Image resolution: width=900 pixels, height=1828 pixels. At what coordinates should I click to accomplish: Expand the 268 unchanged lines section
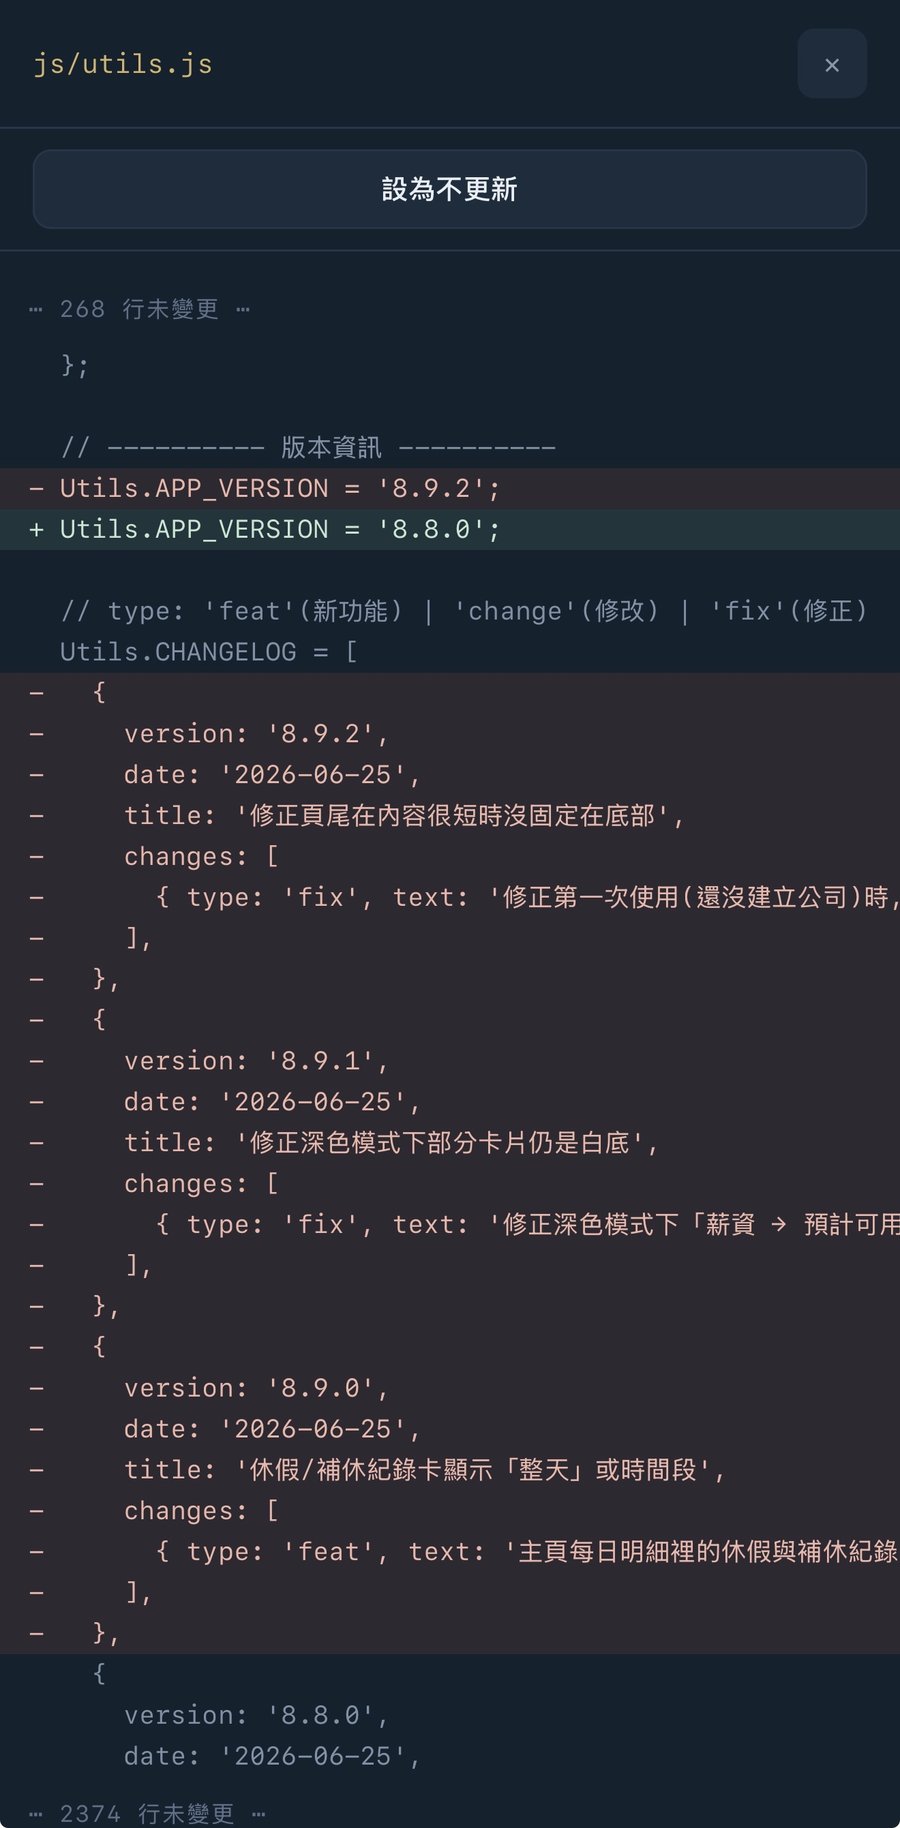pyautogui.click(x=140, y=309)
